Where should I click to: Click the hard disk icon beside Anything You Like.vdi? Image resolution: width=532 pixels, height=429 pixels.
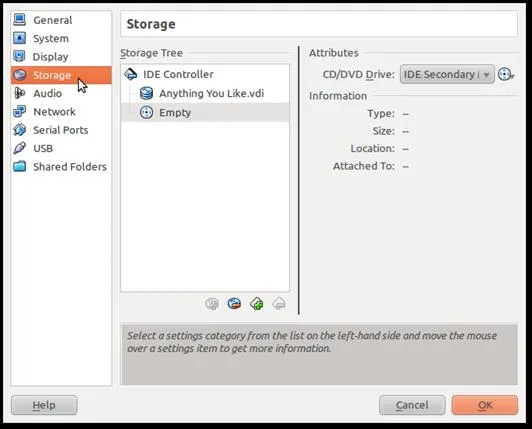point(146,93)
